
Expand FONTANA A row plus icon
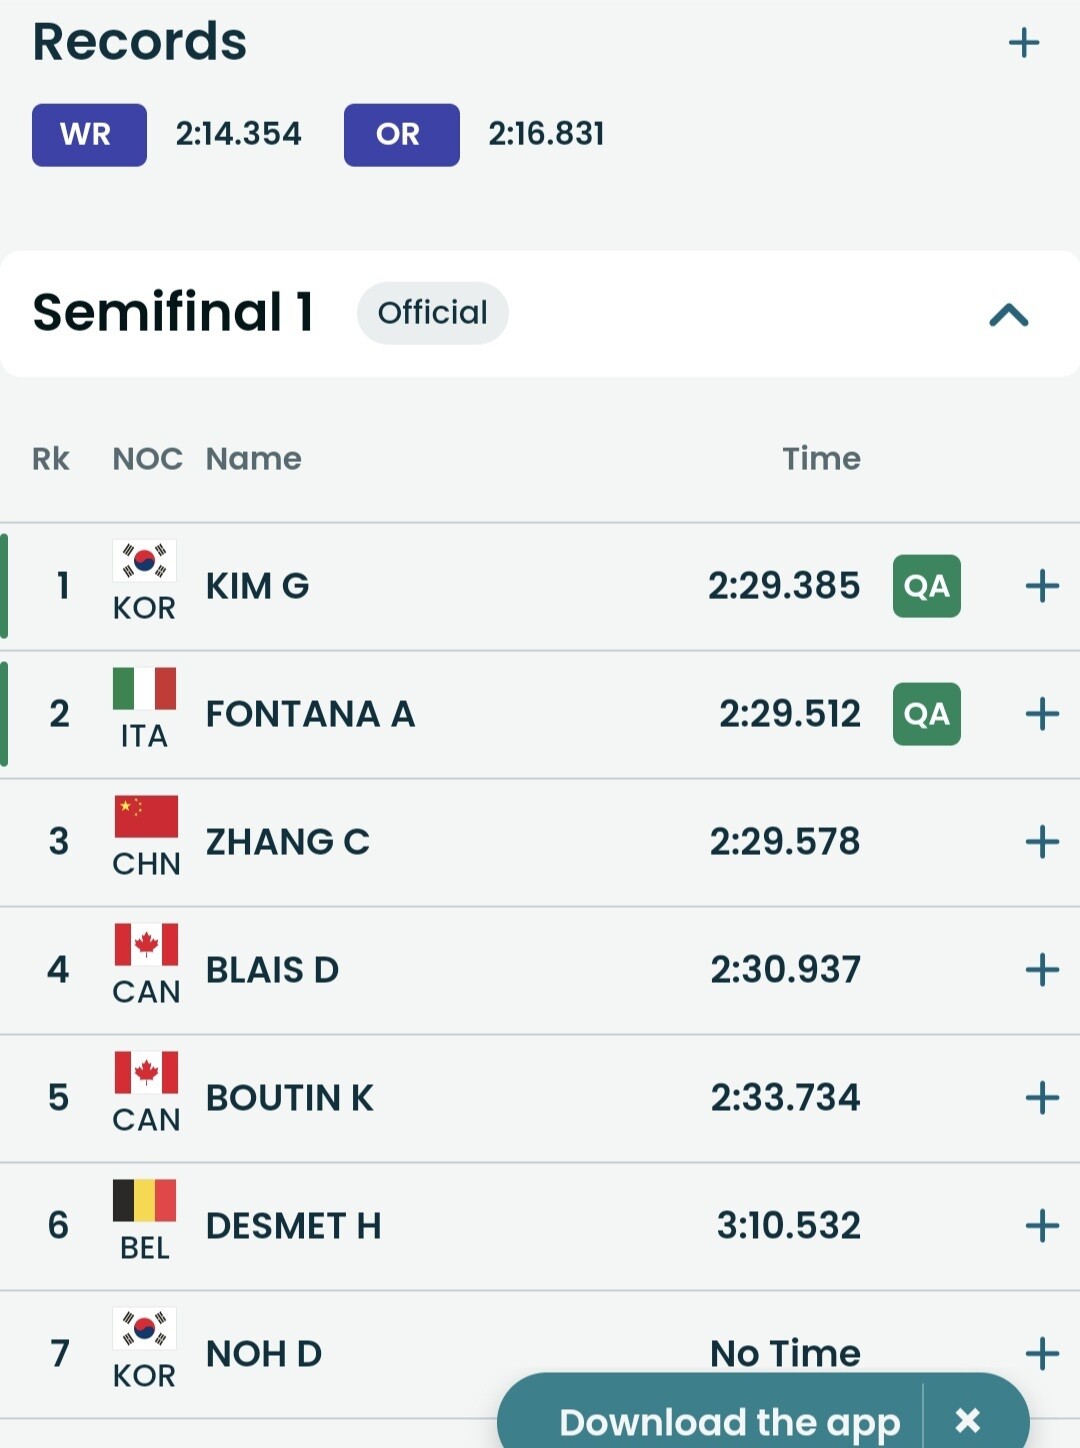tap(1042, 714)
